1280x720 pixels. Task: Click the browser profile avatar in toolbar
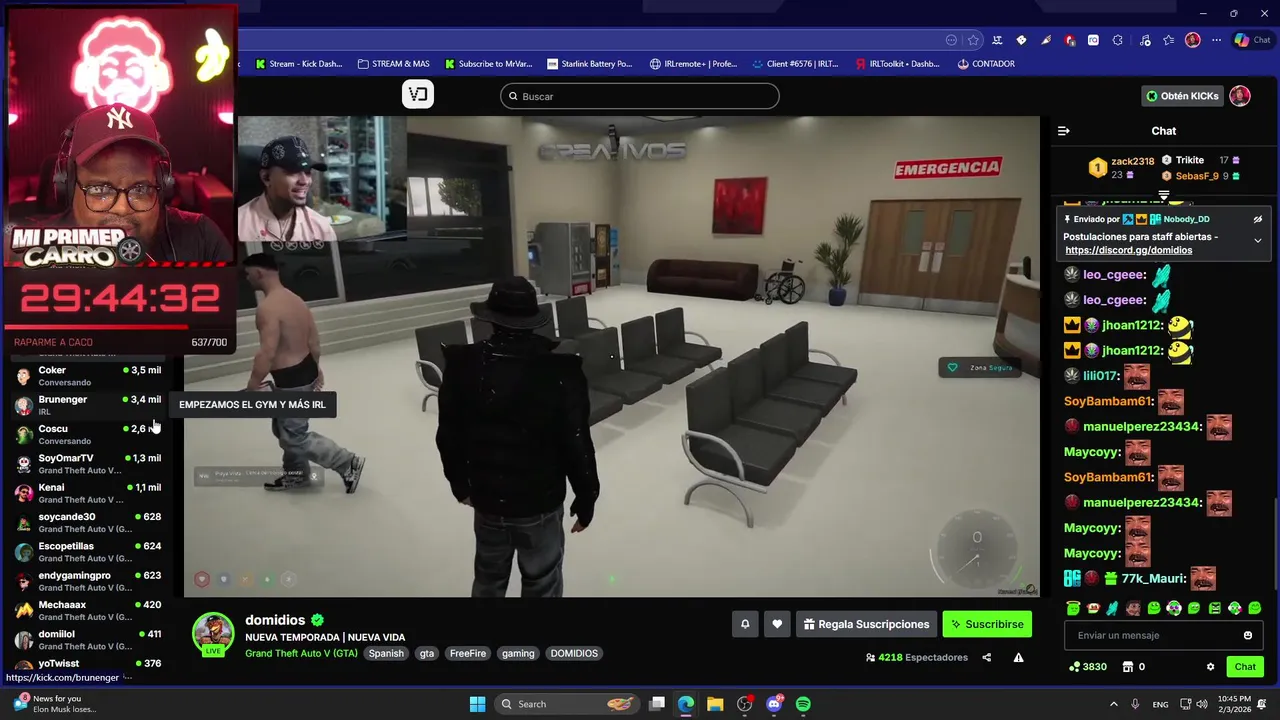coord(1192,40)
